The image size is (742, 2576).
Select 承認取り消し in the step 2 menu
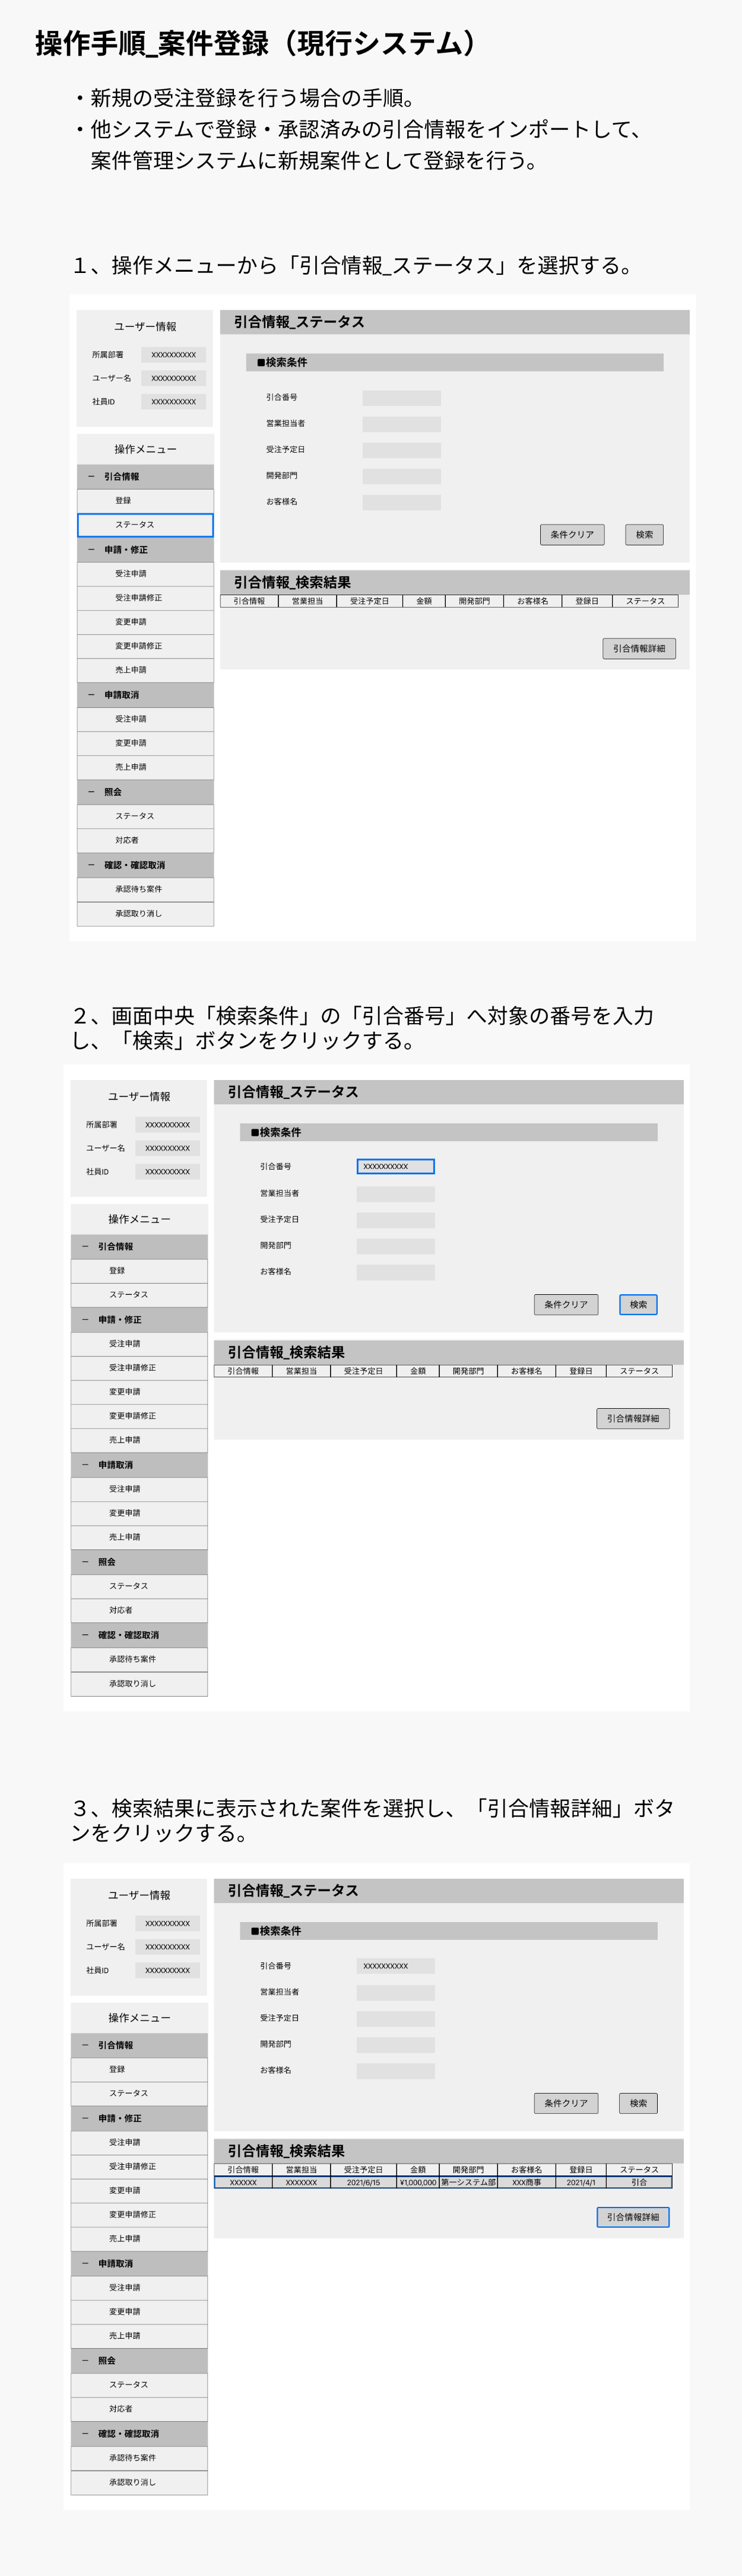(x=139, y=1683)
